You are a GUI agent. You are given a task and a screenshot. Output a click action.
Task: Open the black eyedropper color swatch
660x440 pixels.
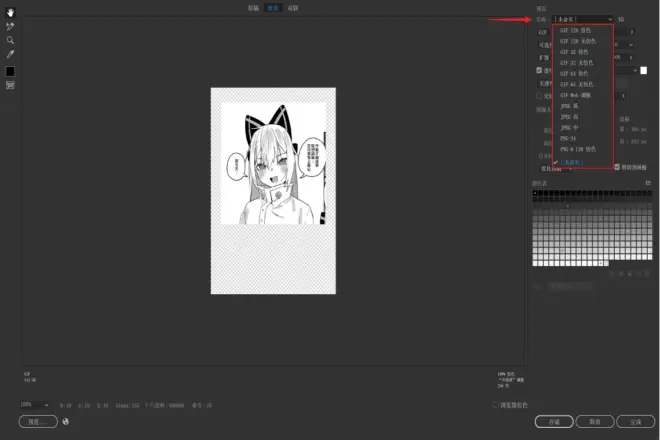pos(10,72)
